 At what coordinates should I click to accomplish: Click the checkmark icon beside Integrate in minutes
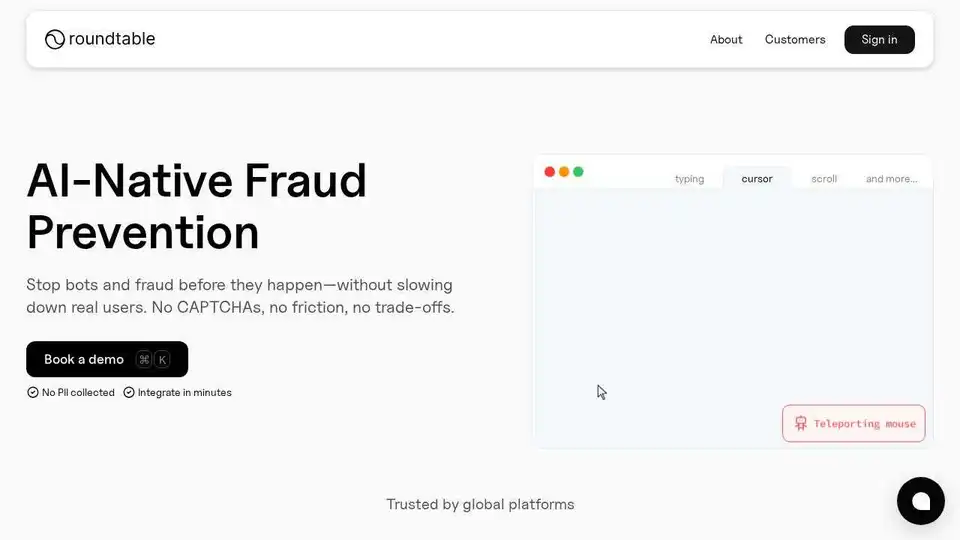pos(129,392)
